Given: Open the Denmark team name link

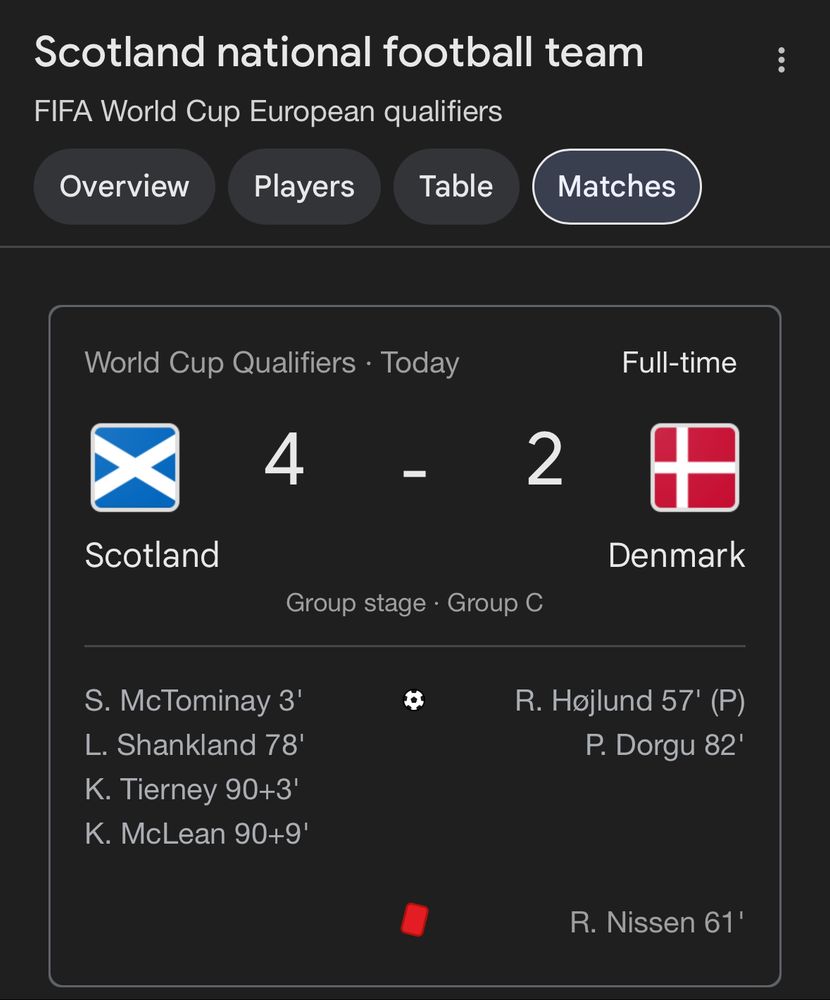Looking at the screenshot, I should [x=677, y=555].
